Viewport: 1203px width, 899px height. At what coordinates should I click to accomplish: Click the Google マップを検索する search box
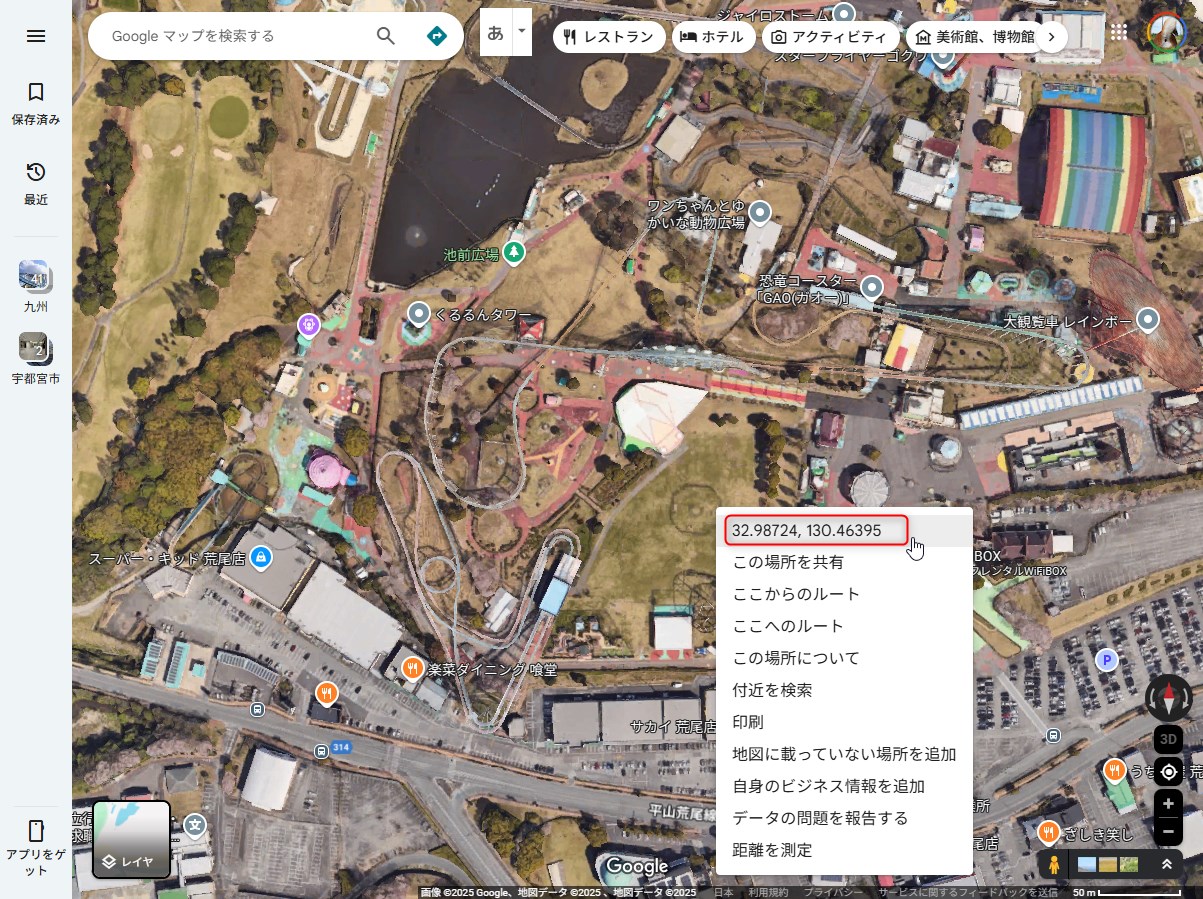pos(235,36)
